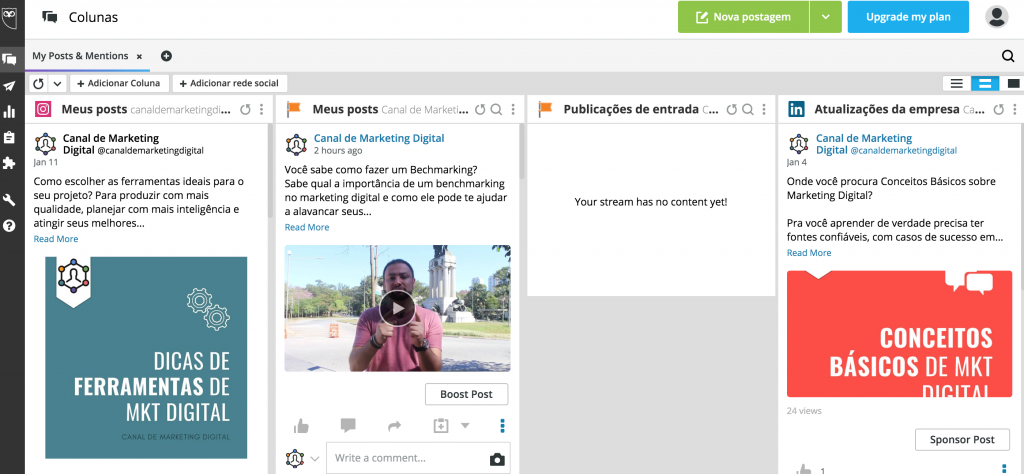Click Adicionar Coluna button
The width and height of the screenshot is (1024, 474).
pos(119,84)
